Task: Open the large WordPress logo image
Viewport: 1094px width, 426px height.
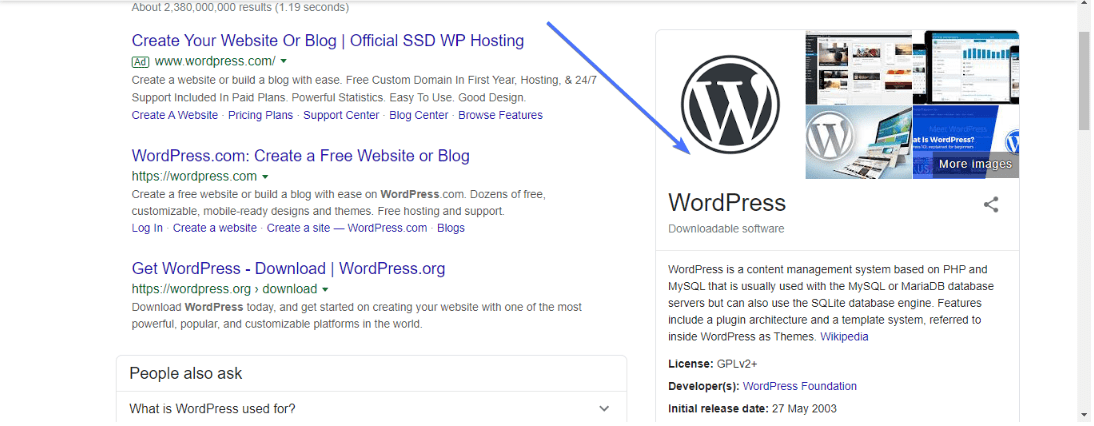Action: click(x=730, y=105)
